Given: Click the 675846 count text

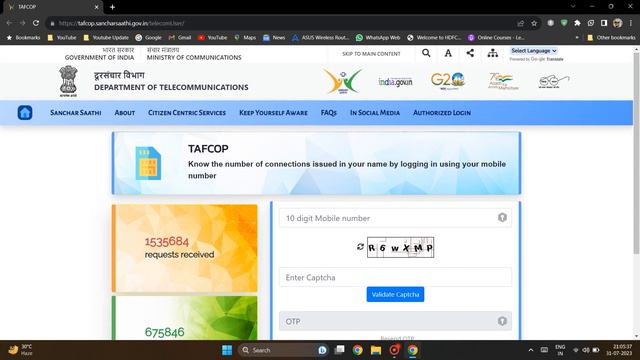Looking at the screenshot, I should click(x=164, y=332).
